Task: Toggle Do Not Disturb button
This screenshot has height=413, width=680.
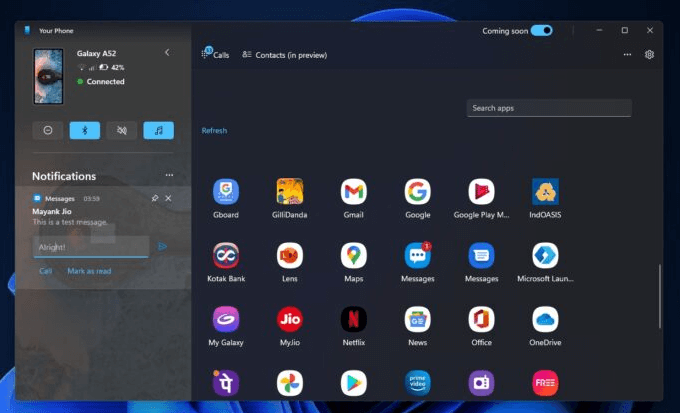Action: 48,130
